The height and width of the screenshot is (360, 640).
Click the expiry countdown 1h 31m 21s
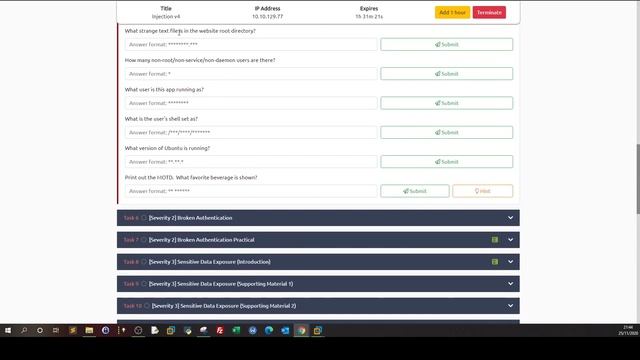coord(369,17)
